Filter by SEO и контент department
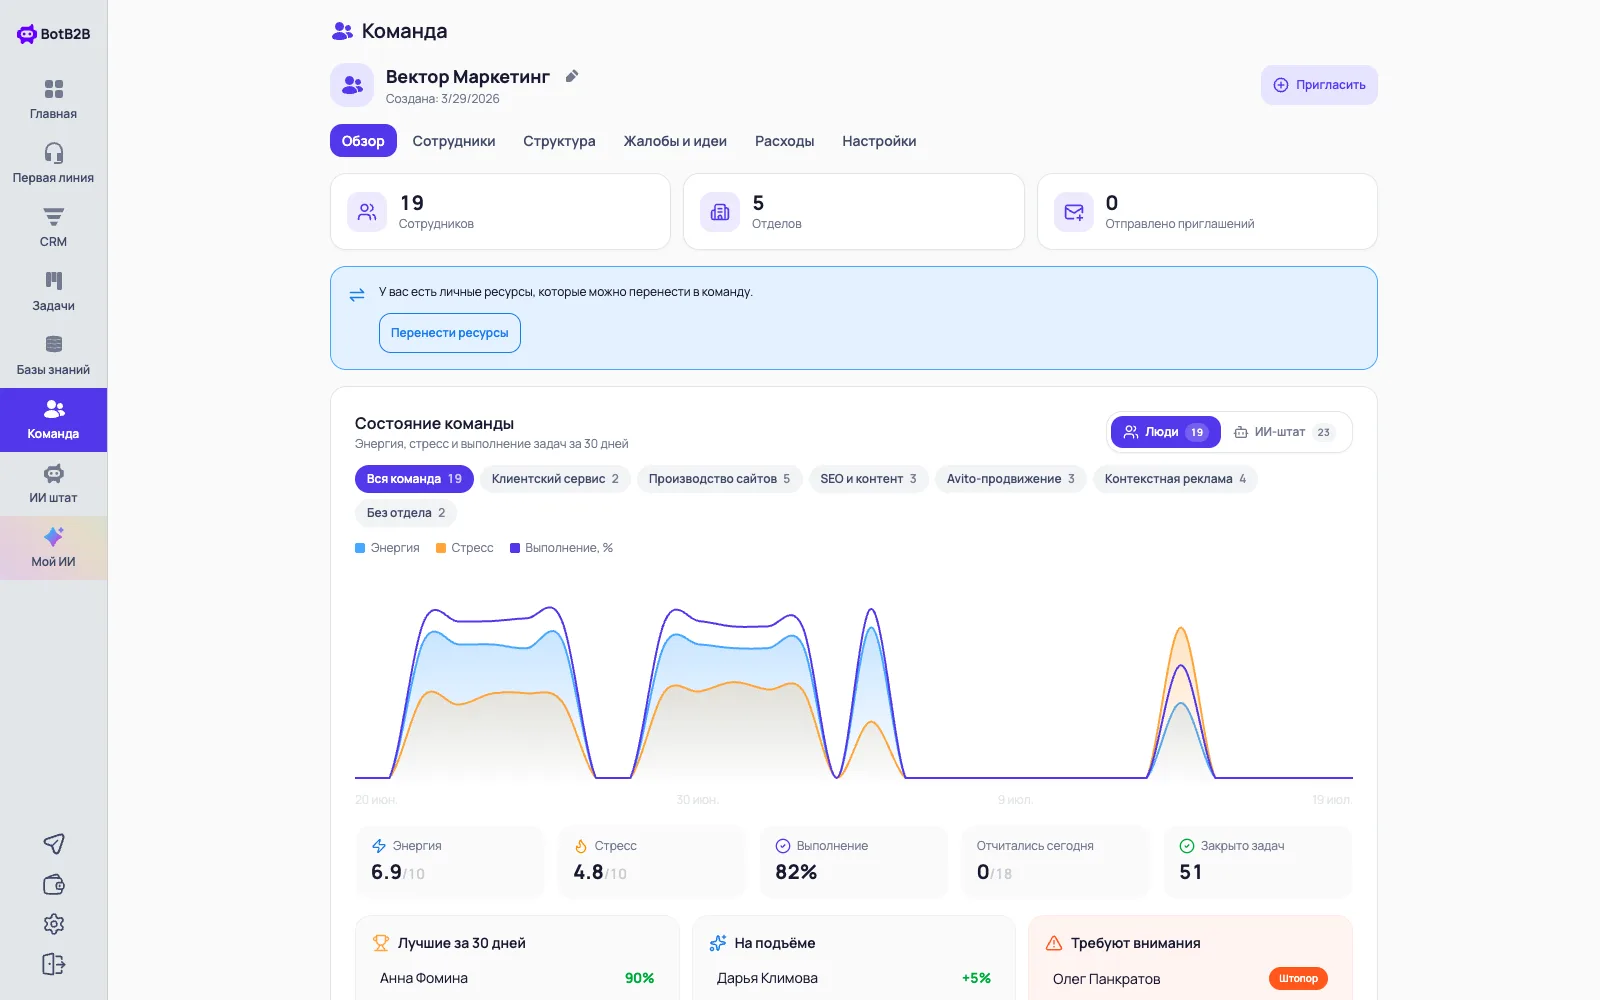Image resolution: width=1600 pixels, height=1000 pixels. [868, 479]
